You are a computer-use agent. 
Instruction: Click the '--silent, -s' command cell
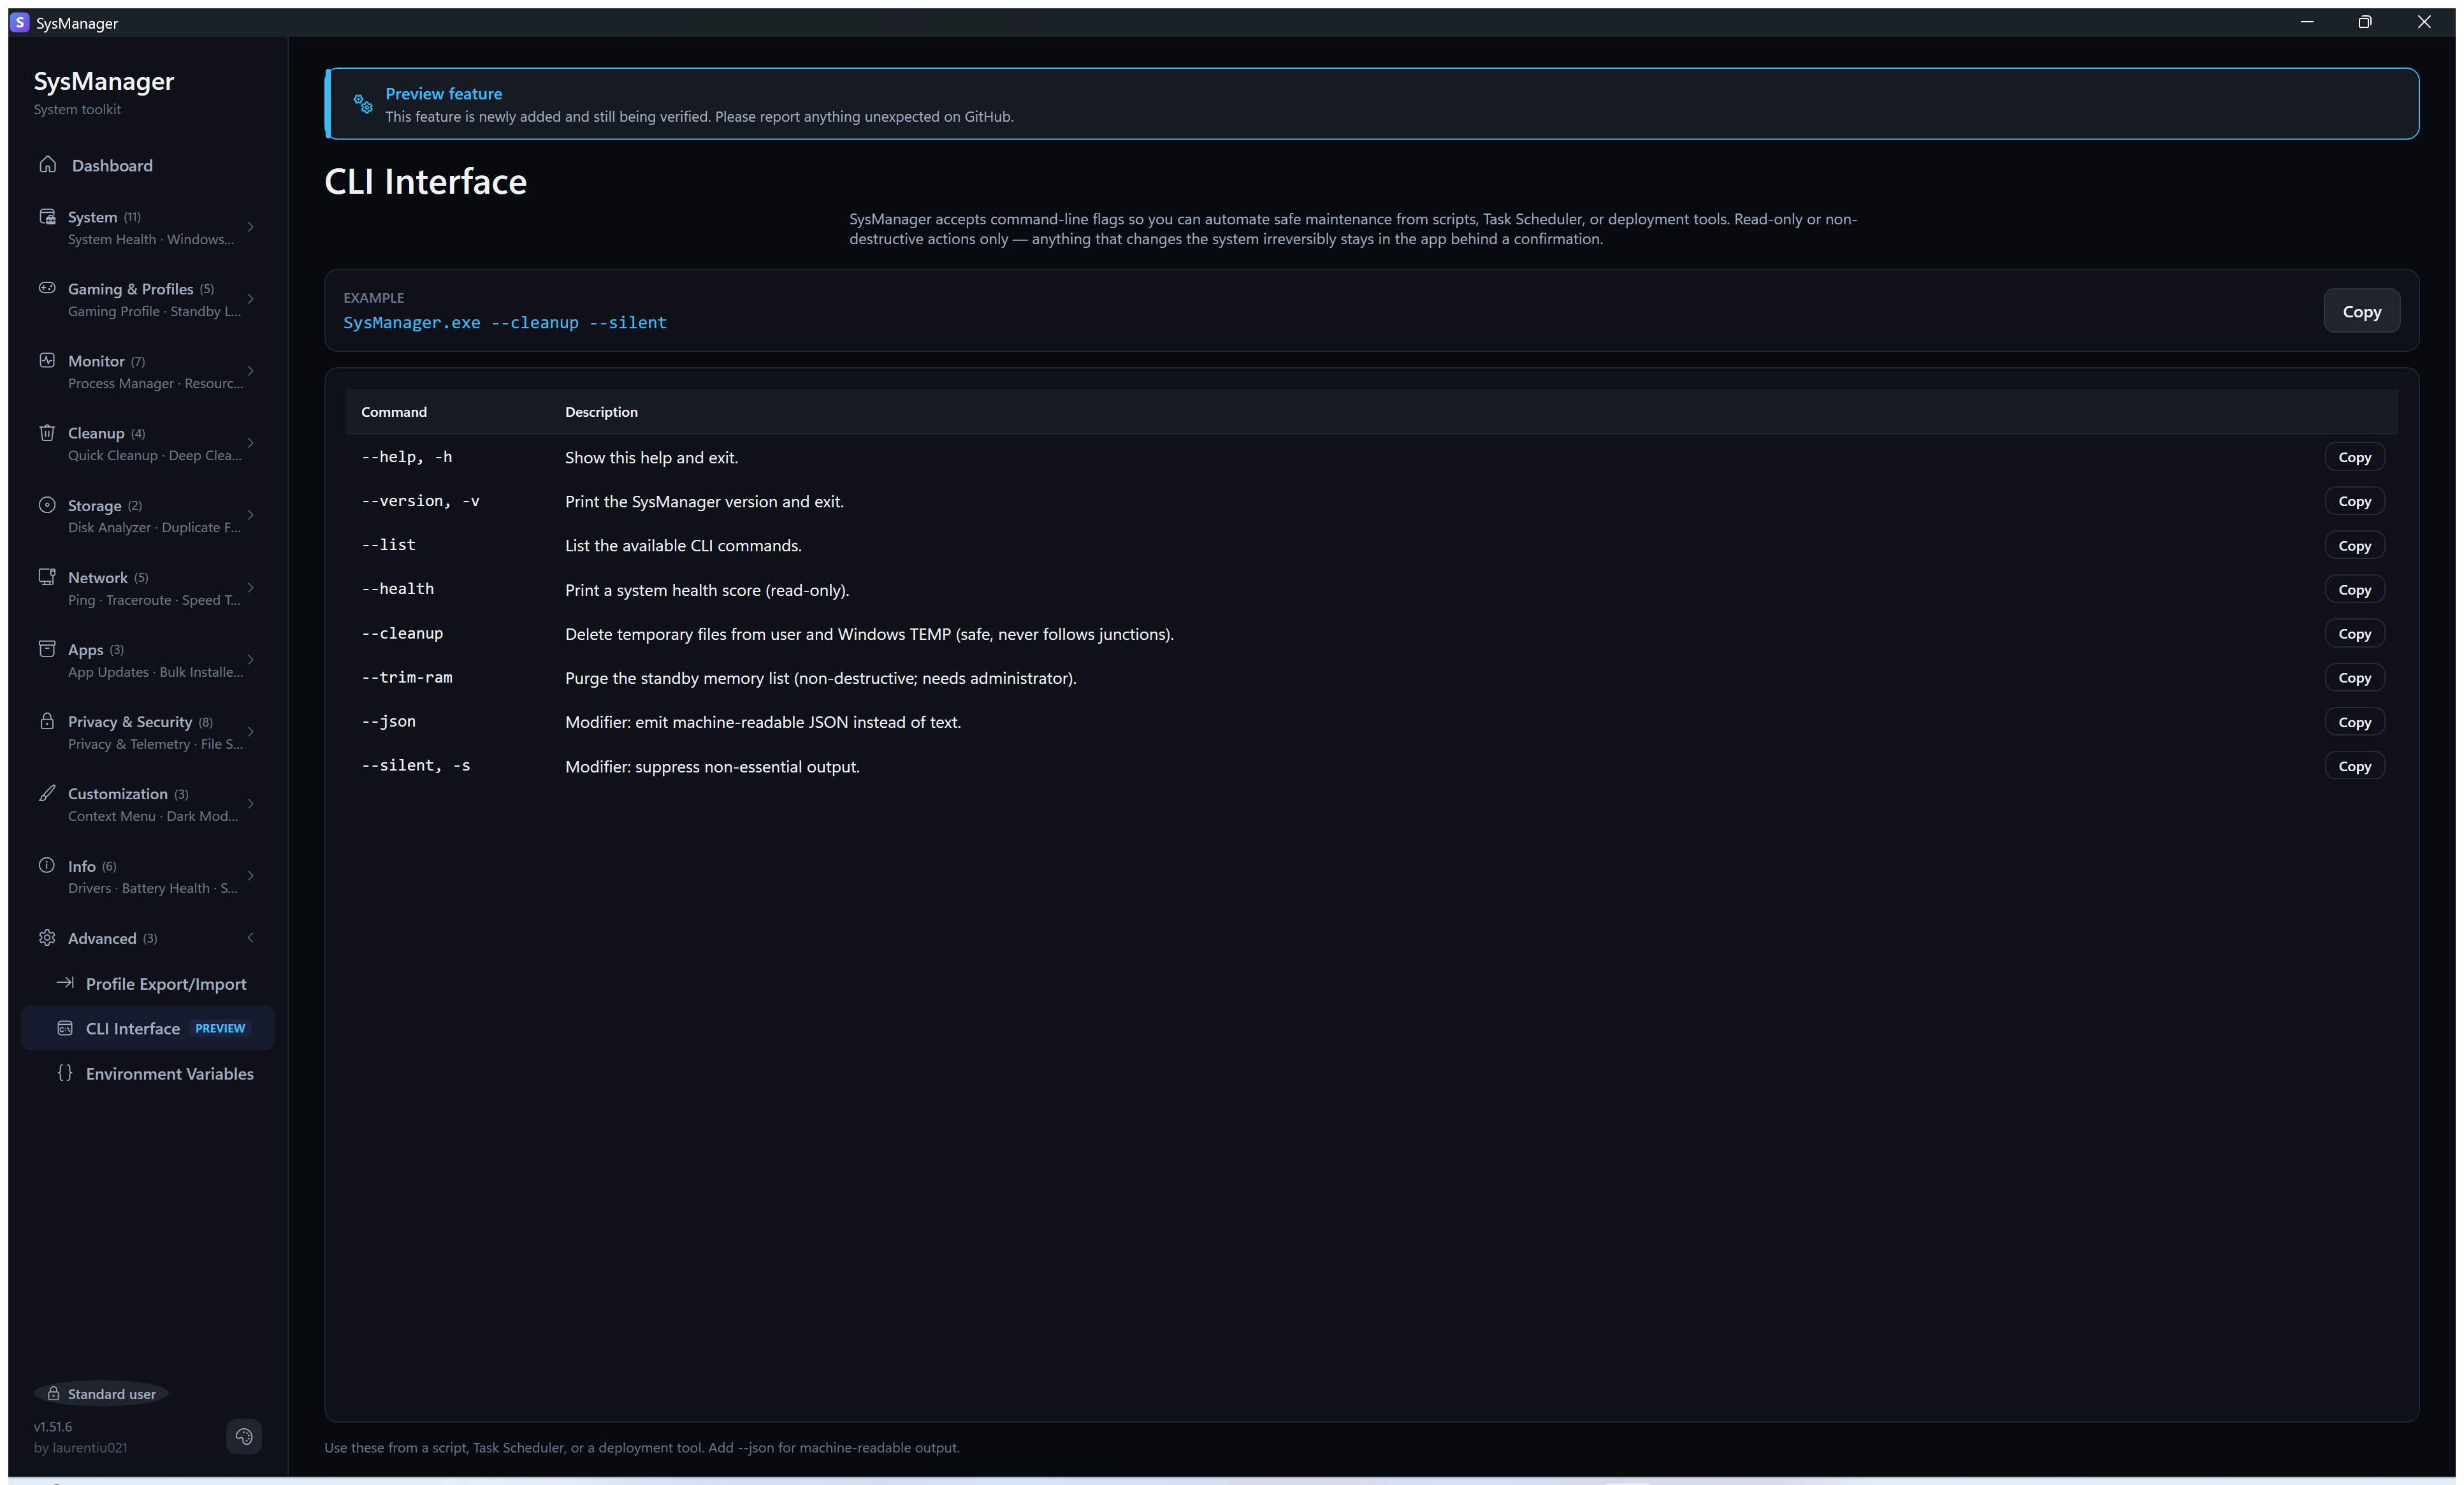[x=415, y=765]
